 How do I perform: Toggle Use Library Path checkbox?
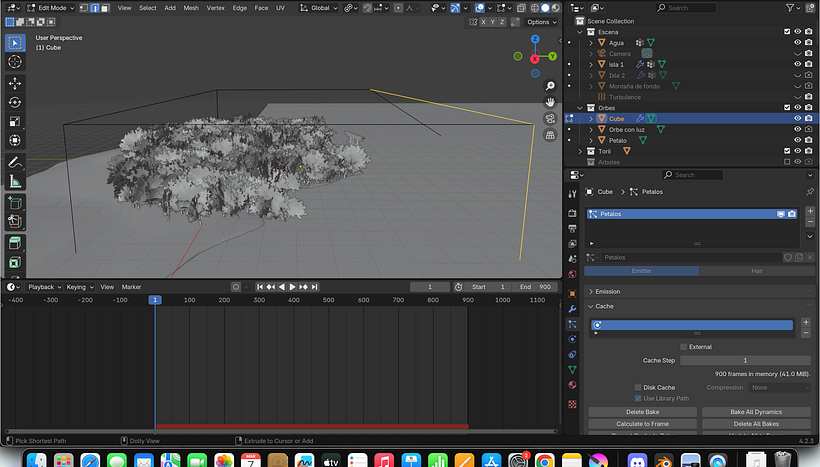pyautogui.click(x=638, y=398)
